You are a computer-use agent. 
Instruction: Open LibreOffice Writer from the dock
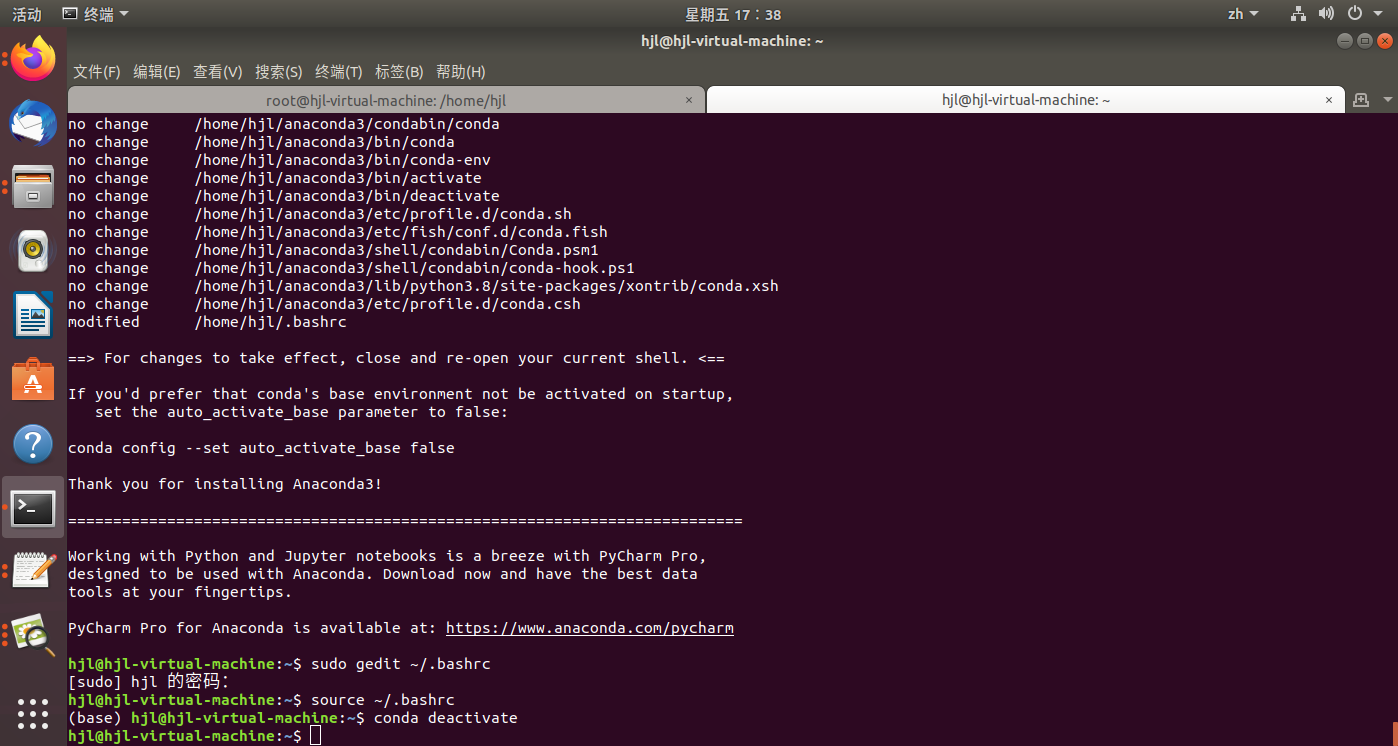(33, 314)
